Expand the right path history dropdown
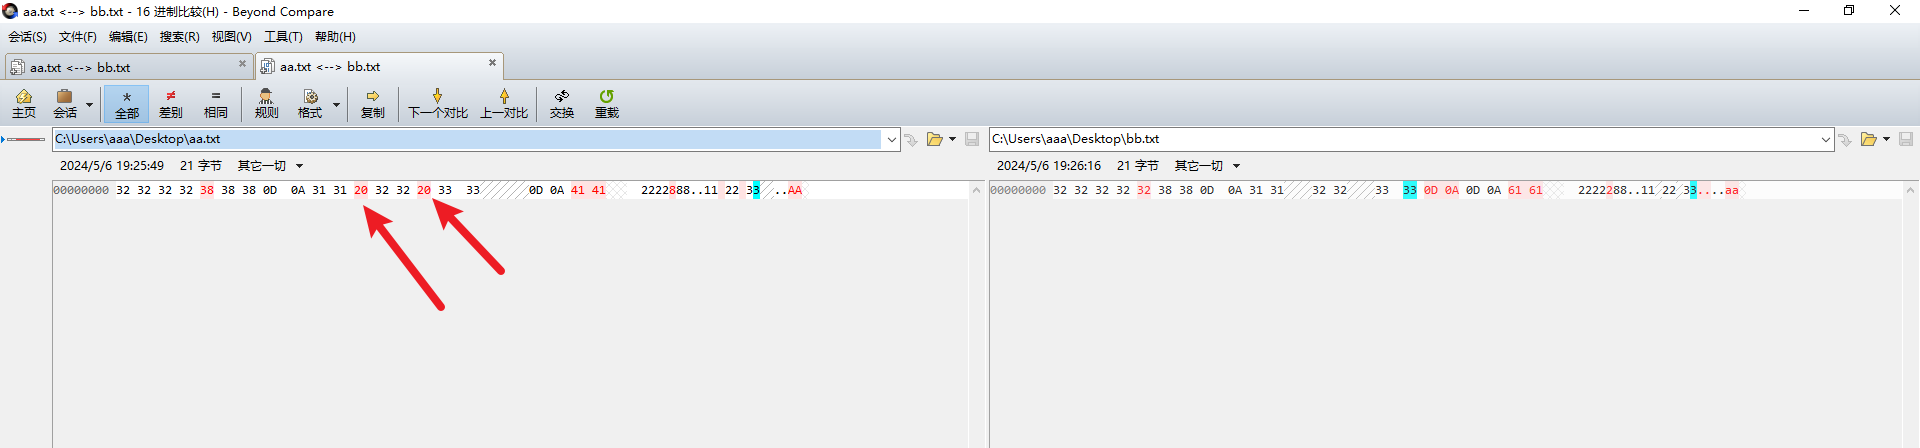Image resolution: width=1920 pixels, height=448 pixels. (x=1826, y=139)
